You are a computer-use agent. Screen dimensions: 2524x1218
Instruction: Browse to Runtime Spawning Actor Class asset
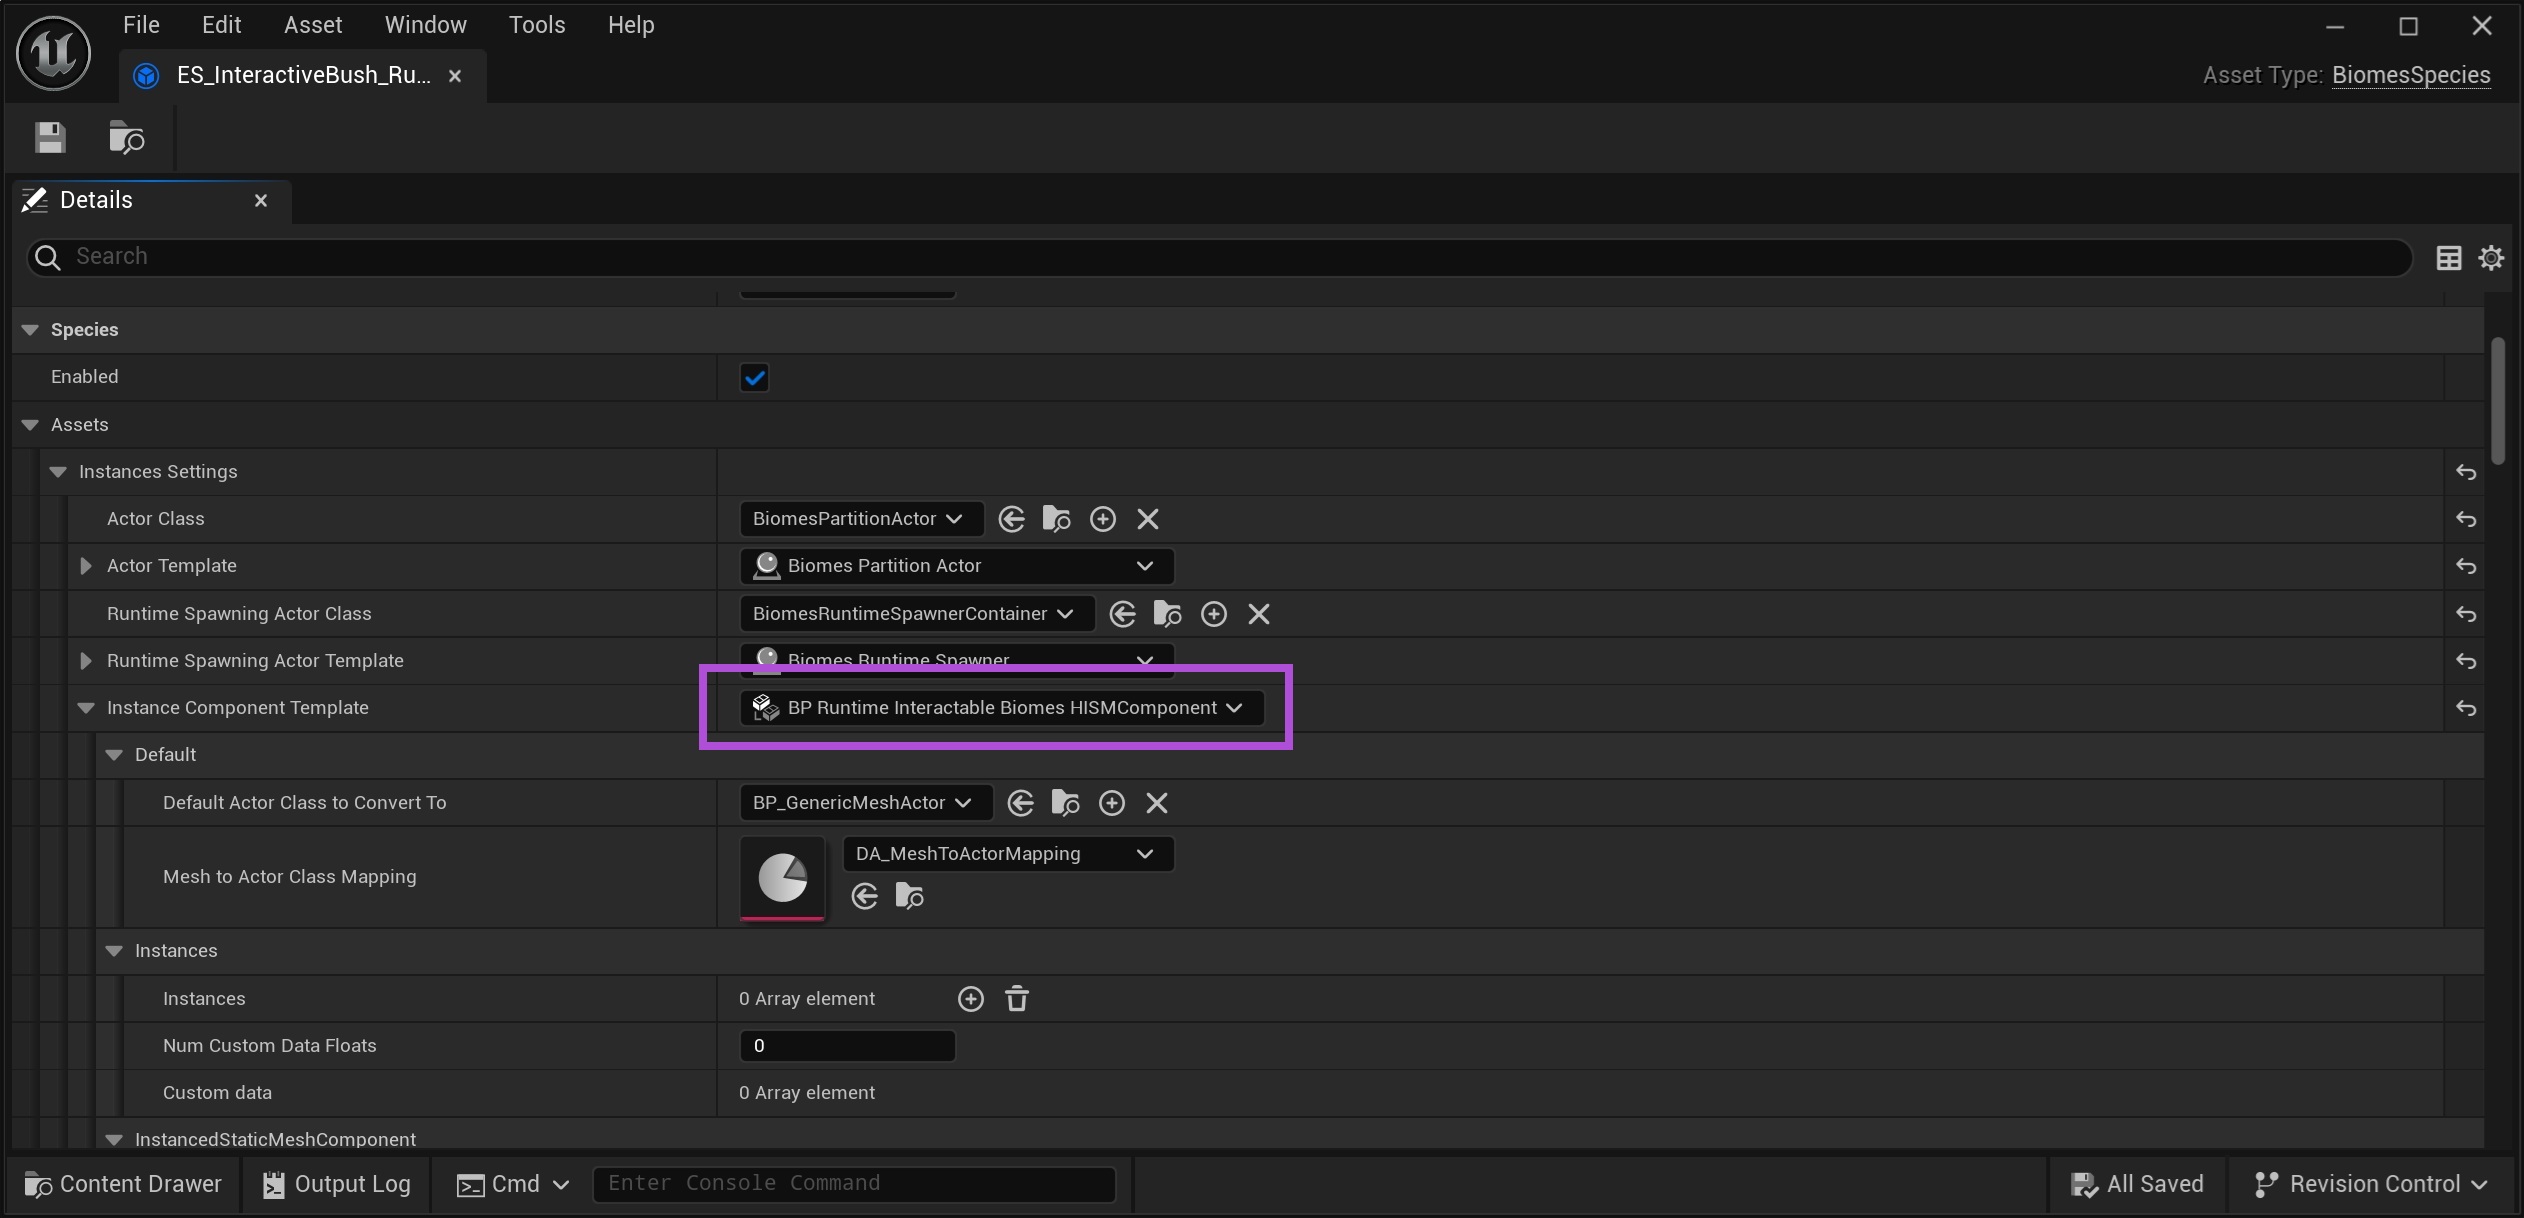point(1167,614)
